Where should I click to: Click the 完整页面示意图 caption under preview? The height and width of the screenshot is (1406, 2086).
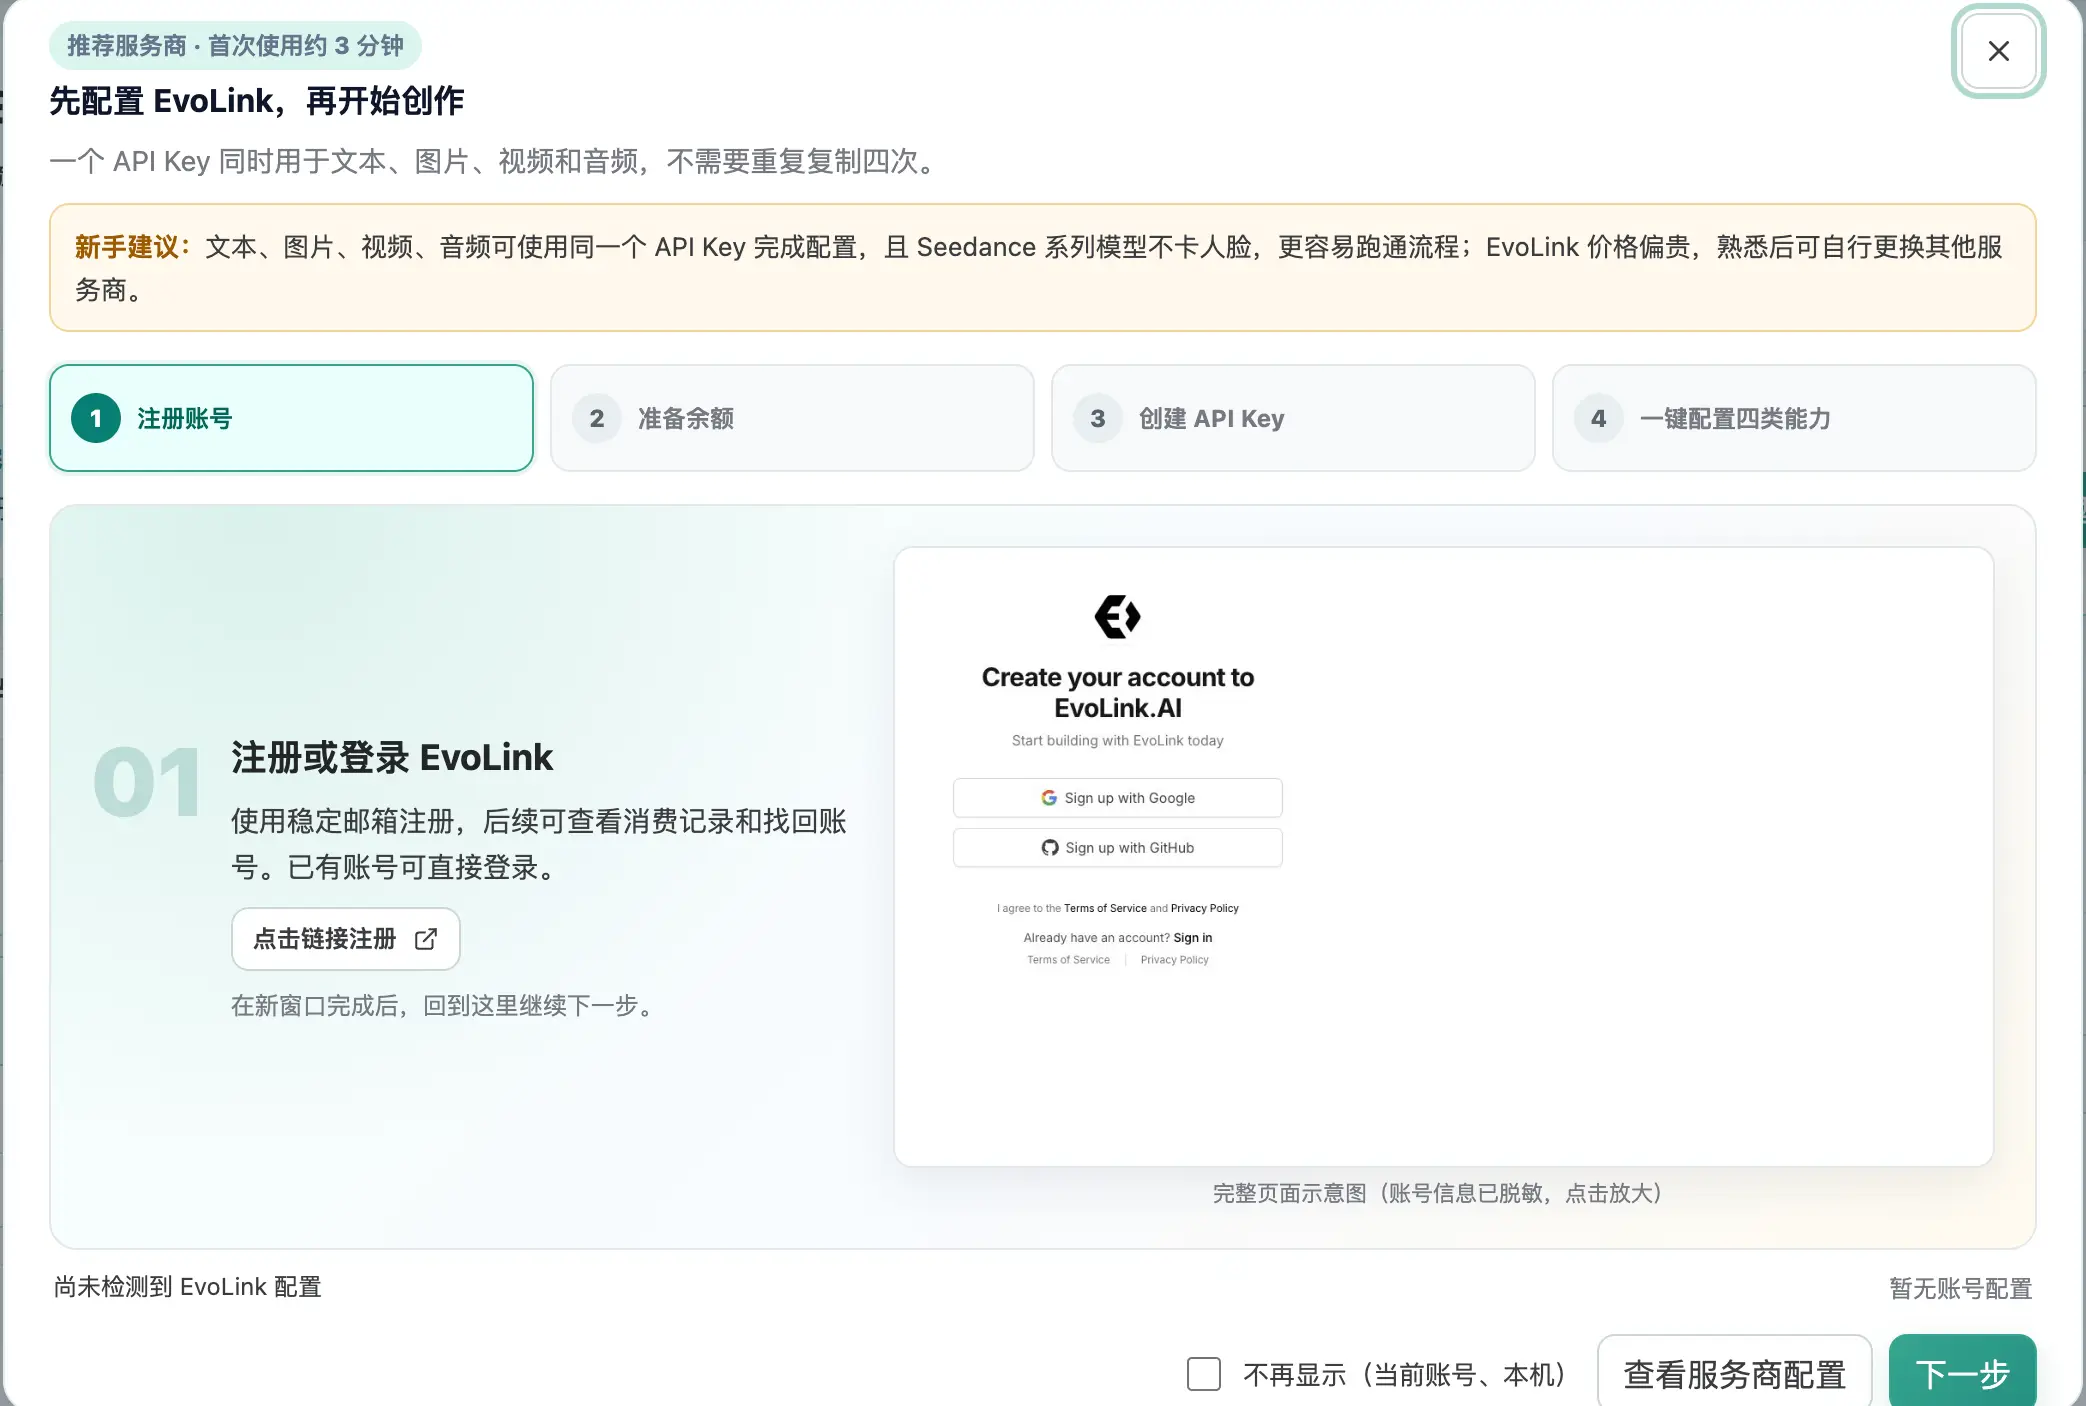(1437, 1193)
